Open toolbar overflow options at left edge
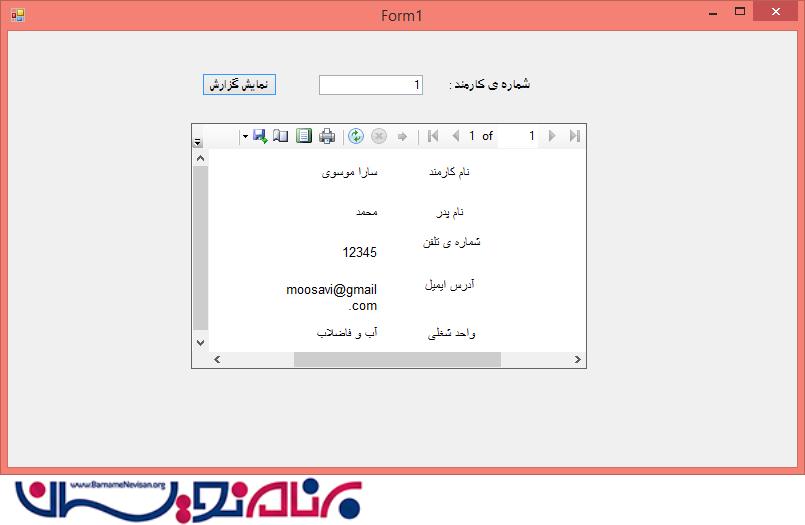The width and height of the screenshot is (805, 525). coord(198,142)
